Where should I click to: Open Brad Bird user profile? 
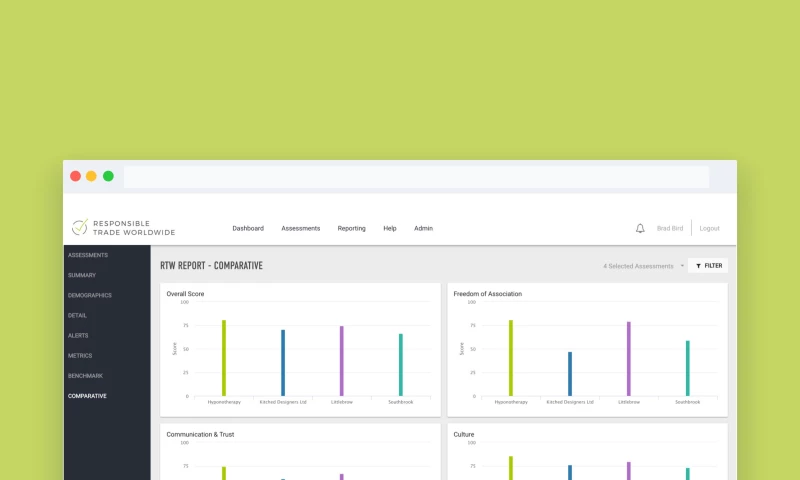(x=670, y=228)
